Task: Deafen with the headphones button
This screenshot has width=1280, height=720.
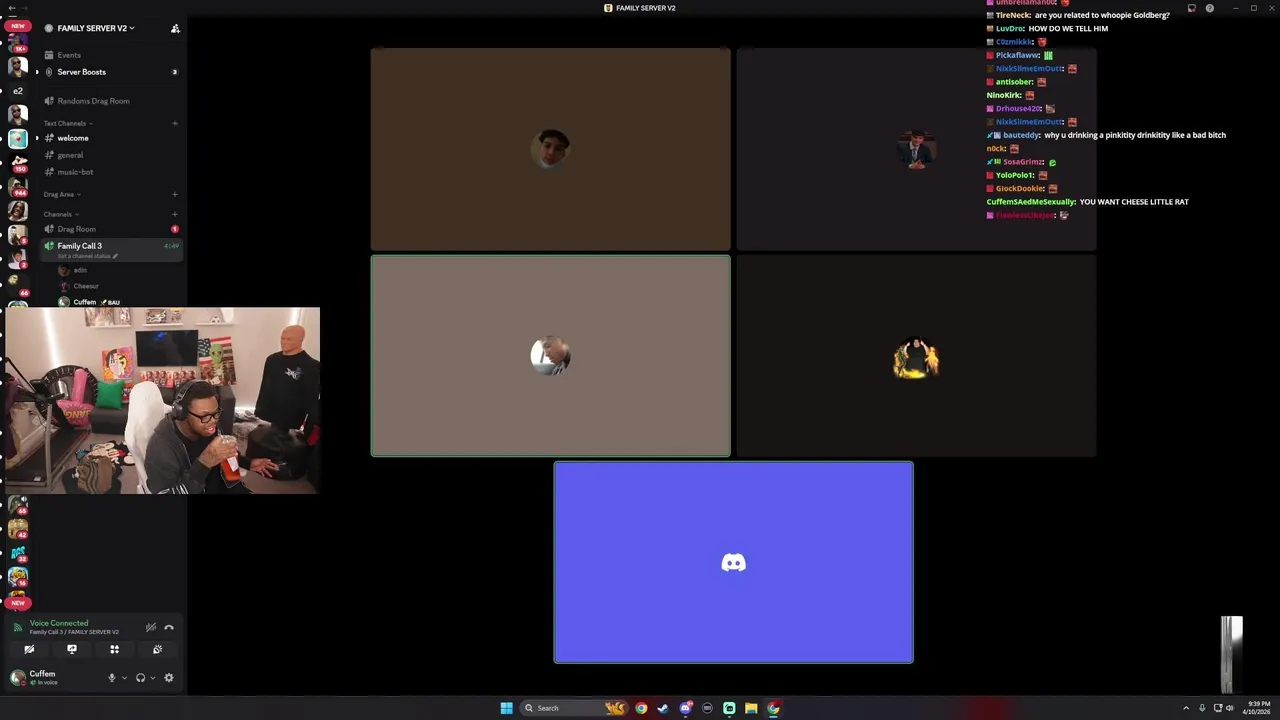Action: [x=140, y=678]
